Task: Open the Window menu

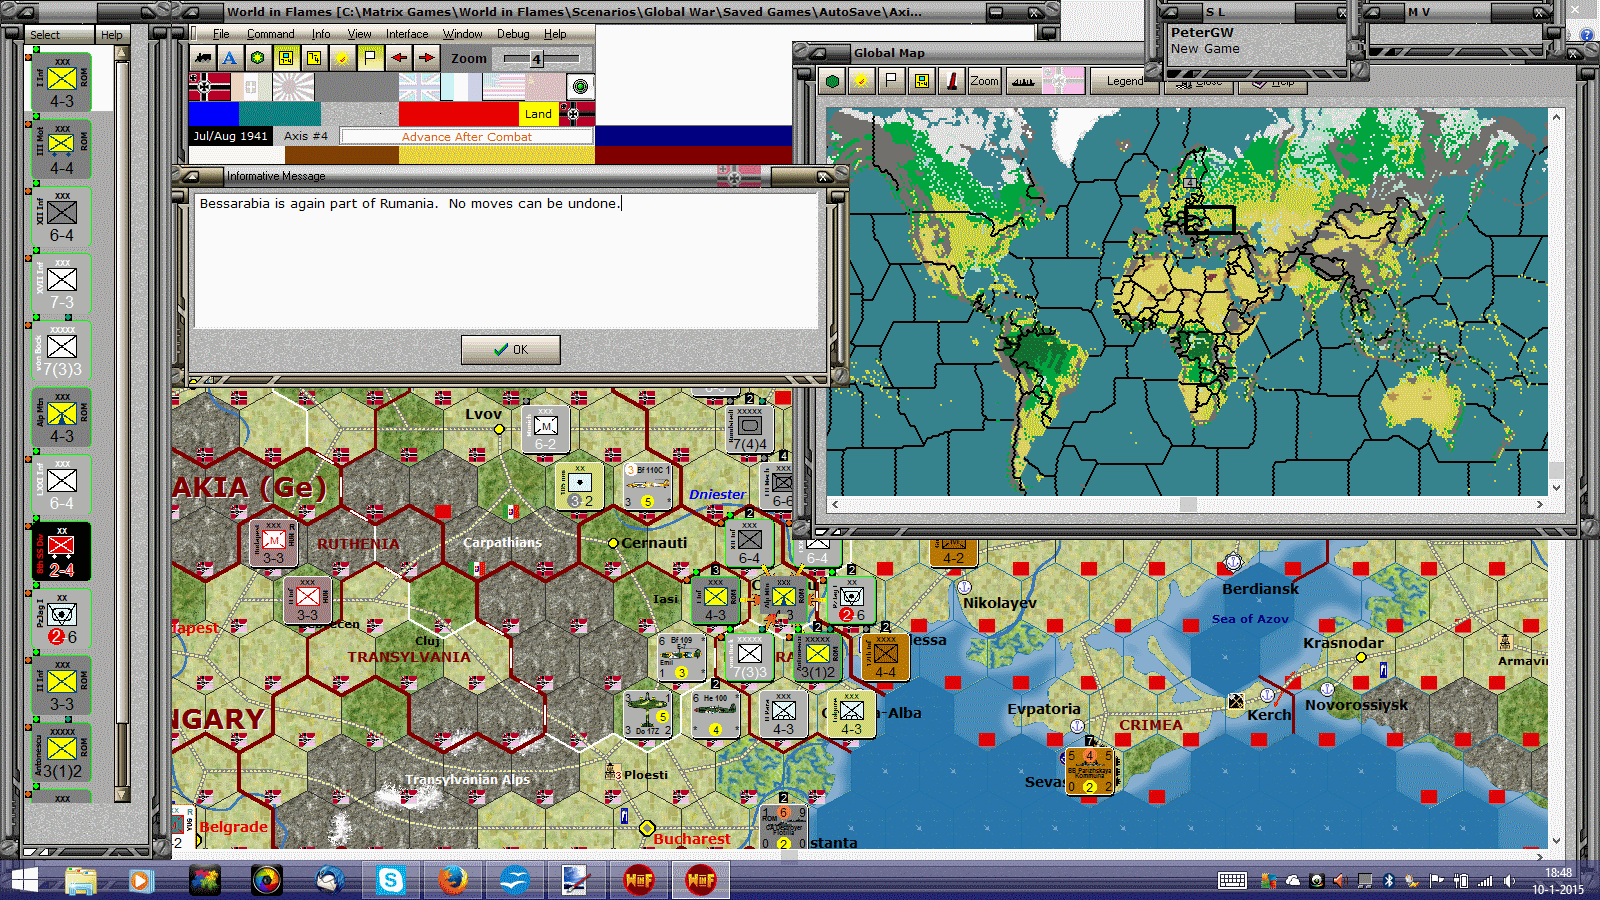Action: click(x=462, y=34)
